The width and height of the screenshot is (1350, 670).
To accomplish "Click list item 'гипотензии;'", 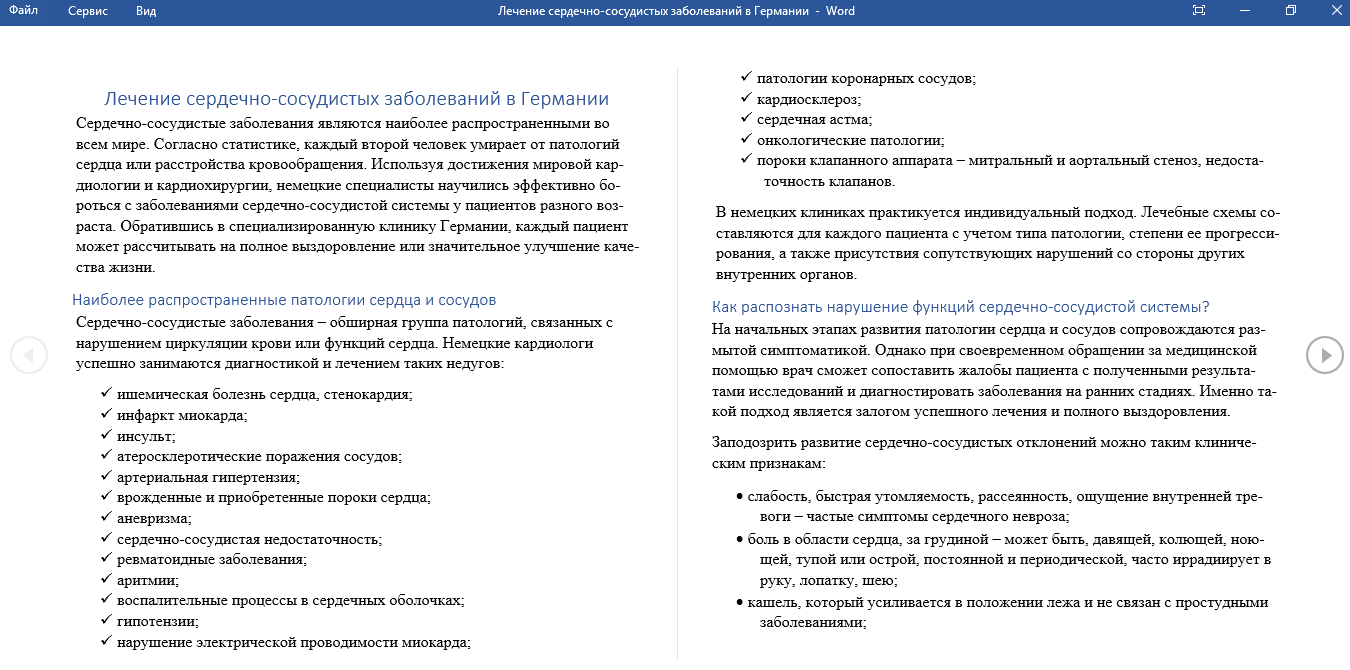I will tap(158, 621).
